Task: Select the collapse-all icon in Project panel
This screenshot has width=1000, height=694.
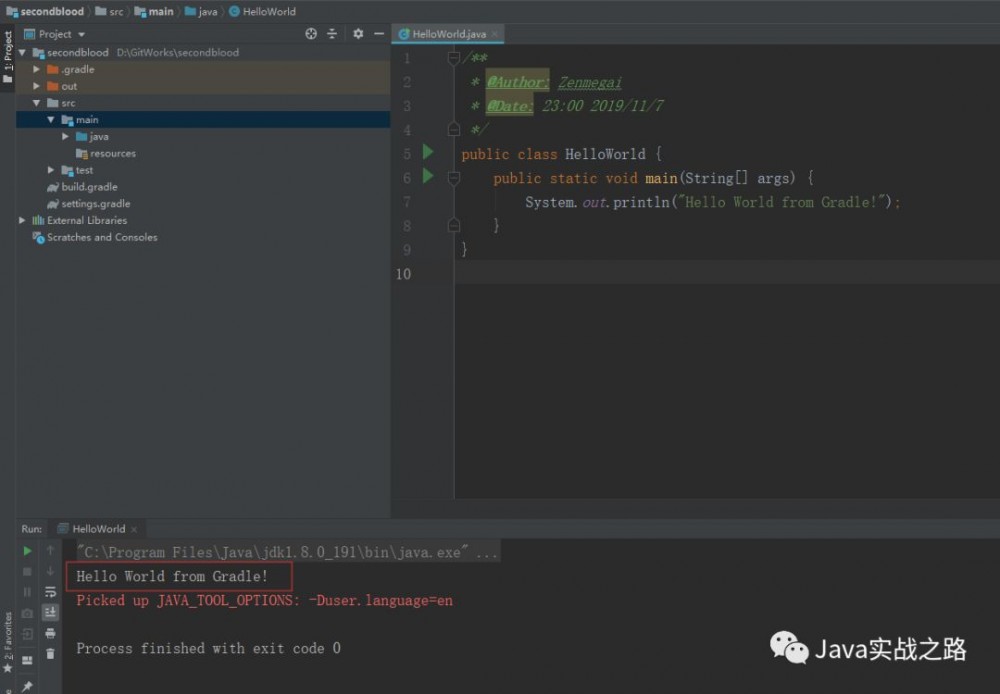Action: (x=332, y=33)
